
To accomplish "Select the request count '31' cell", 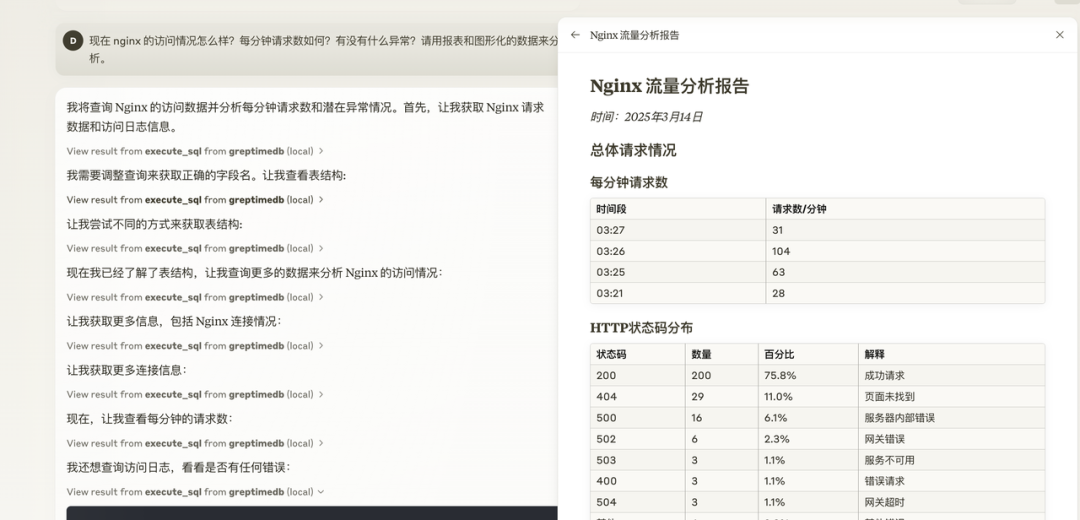I will (905, 230).
